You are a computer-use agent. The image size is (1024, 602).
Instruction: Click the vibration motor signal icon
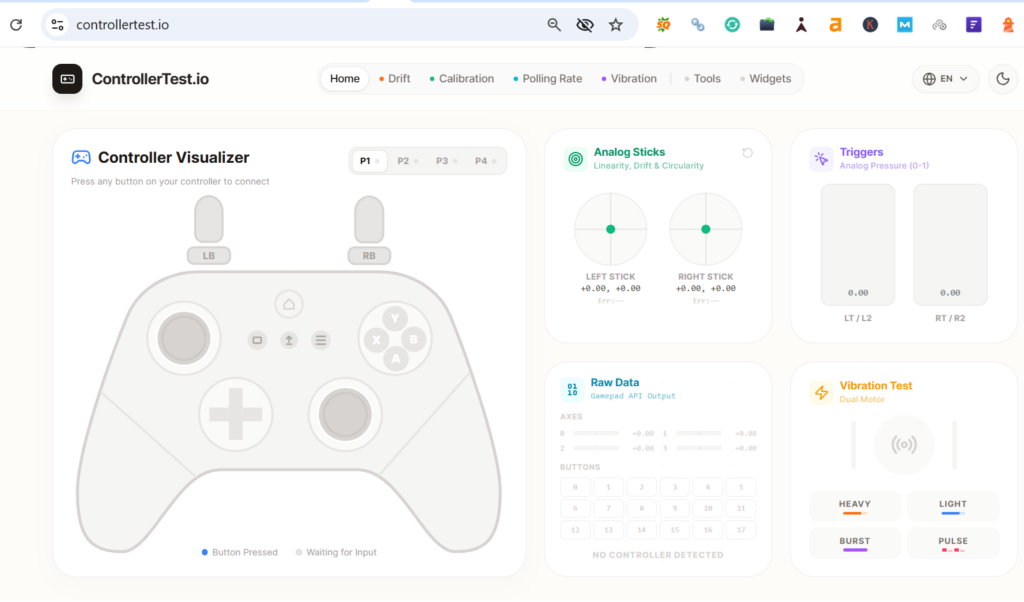tap(904, 445)
